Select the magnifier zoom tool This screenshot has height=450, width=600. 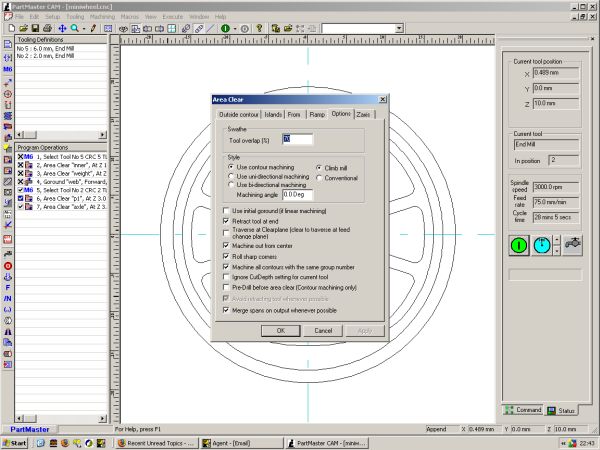[75, 28]
